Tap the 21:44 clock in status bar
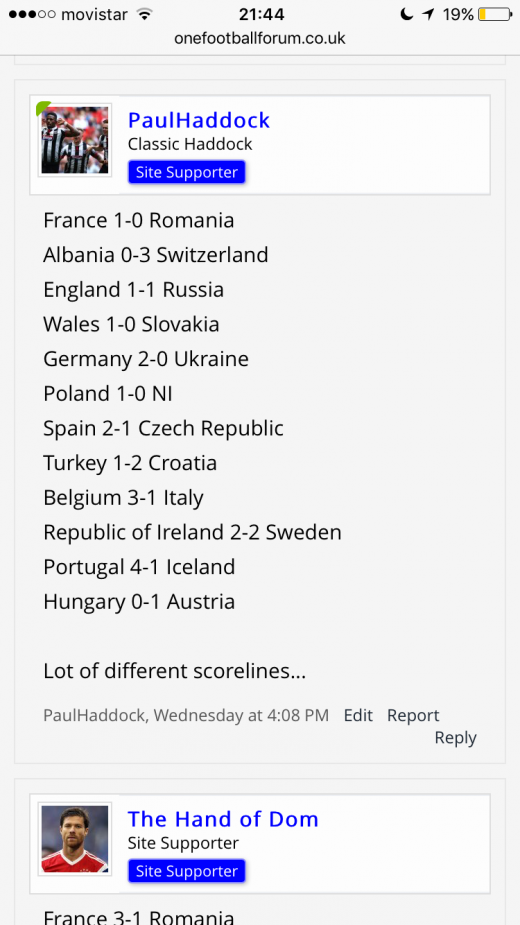The height and width of the screenshot is (925, 520). (x=261, y=14)
